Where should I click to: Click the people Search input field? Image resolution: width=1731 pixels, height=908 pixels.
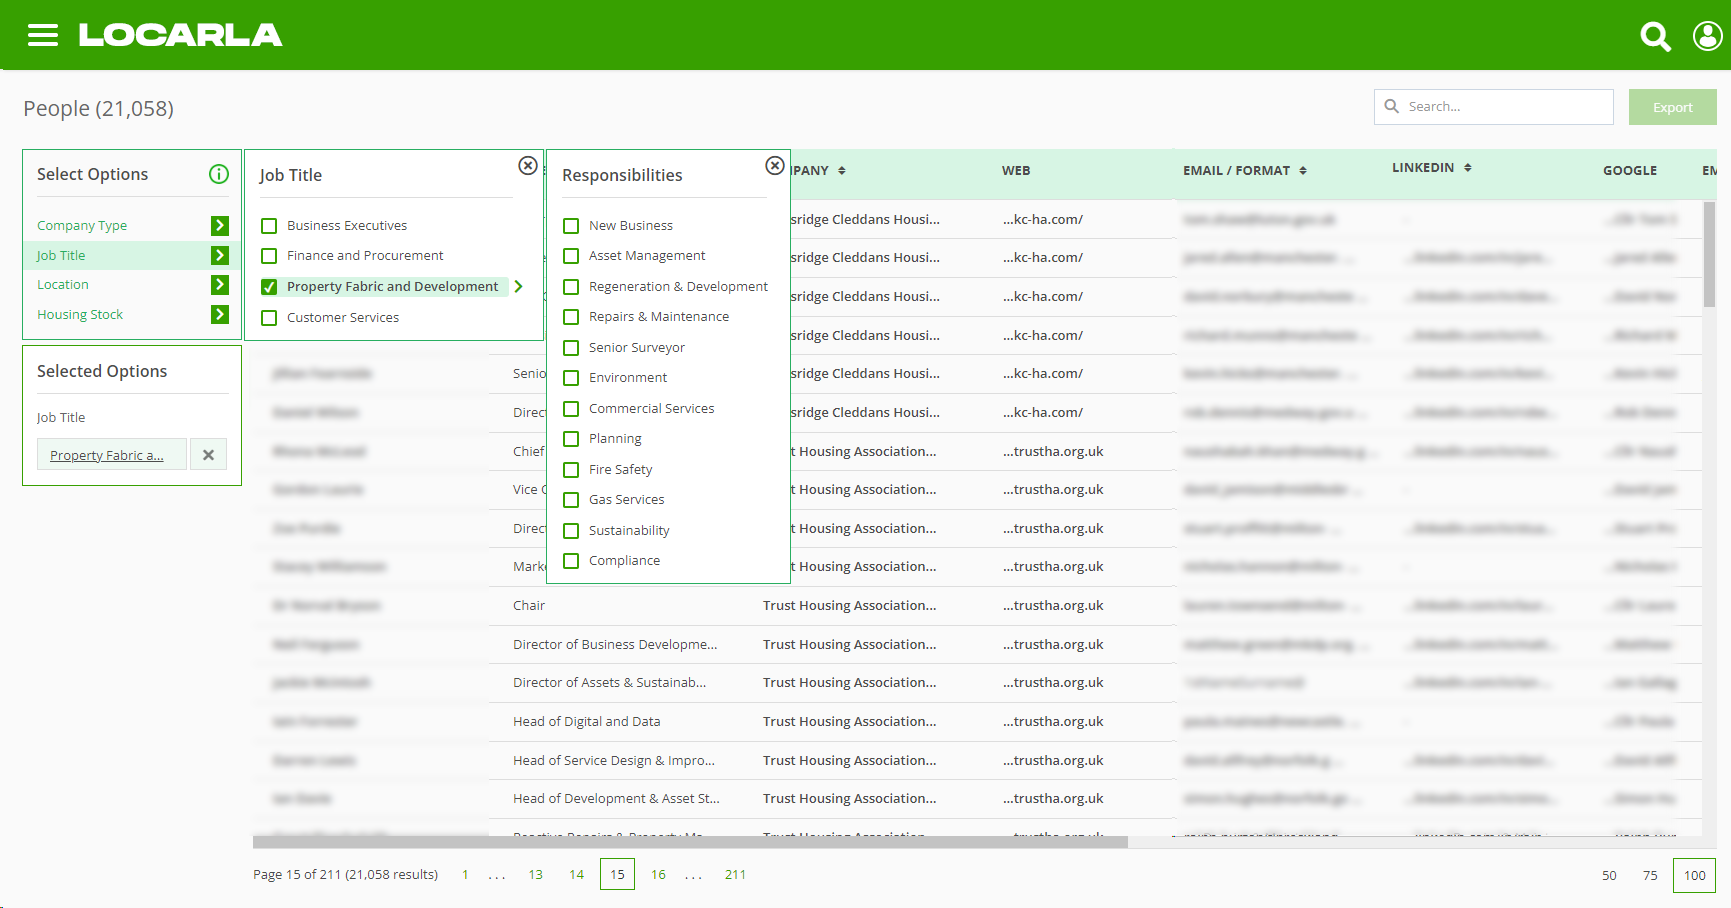[x=1494, y=107]
